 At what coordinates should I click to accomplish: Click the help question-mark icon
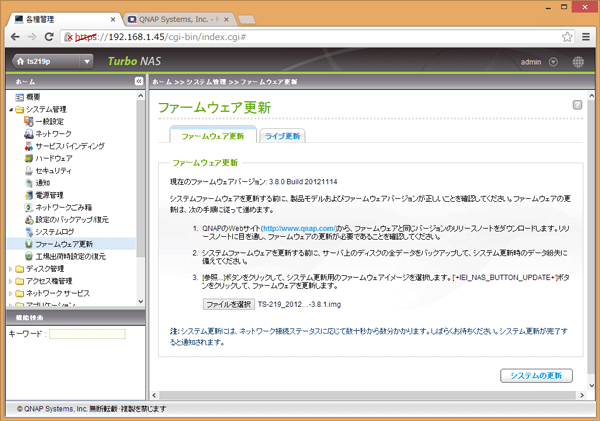tap(577, 105)
